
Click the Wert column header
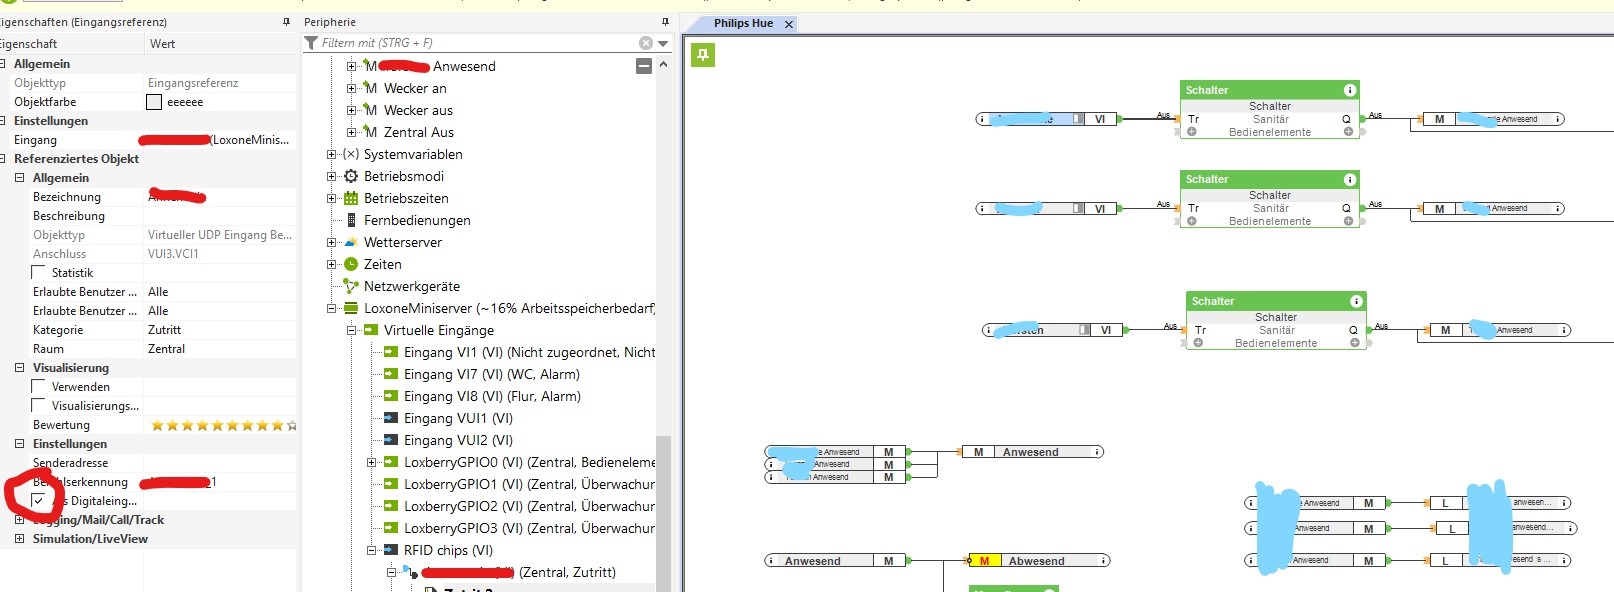pyautogui.click(x=220, y=44)
